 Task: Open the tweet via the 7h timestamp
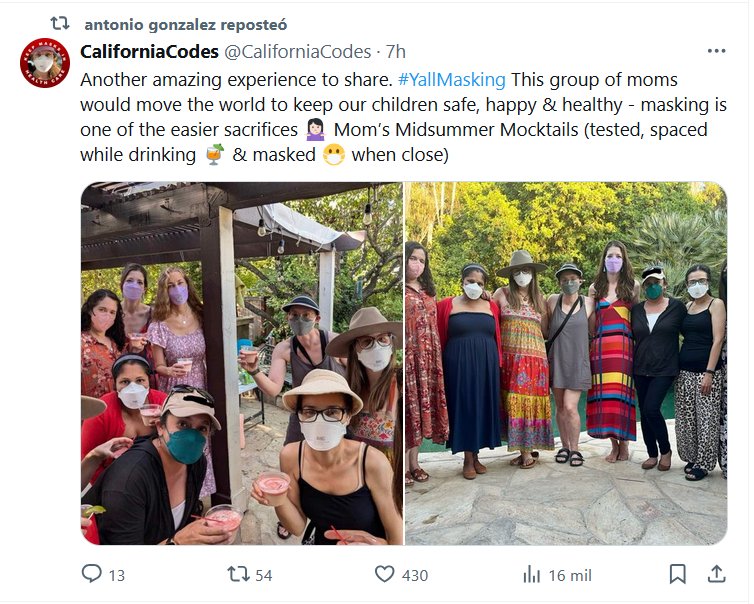click(396, 51)
